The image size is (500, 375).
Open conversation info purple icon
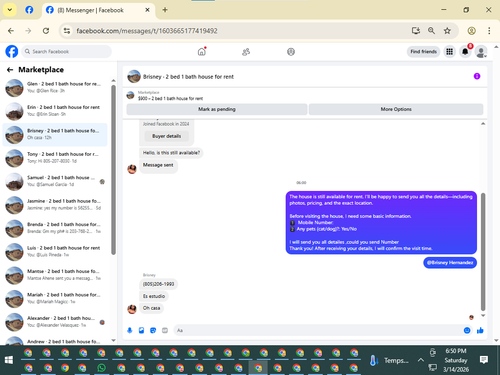pyautogui.click(x=477, y=76)
